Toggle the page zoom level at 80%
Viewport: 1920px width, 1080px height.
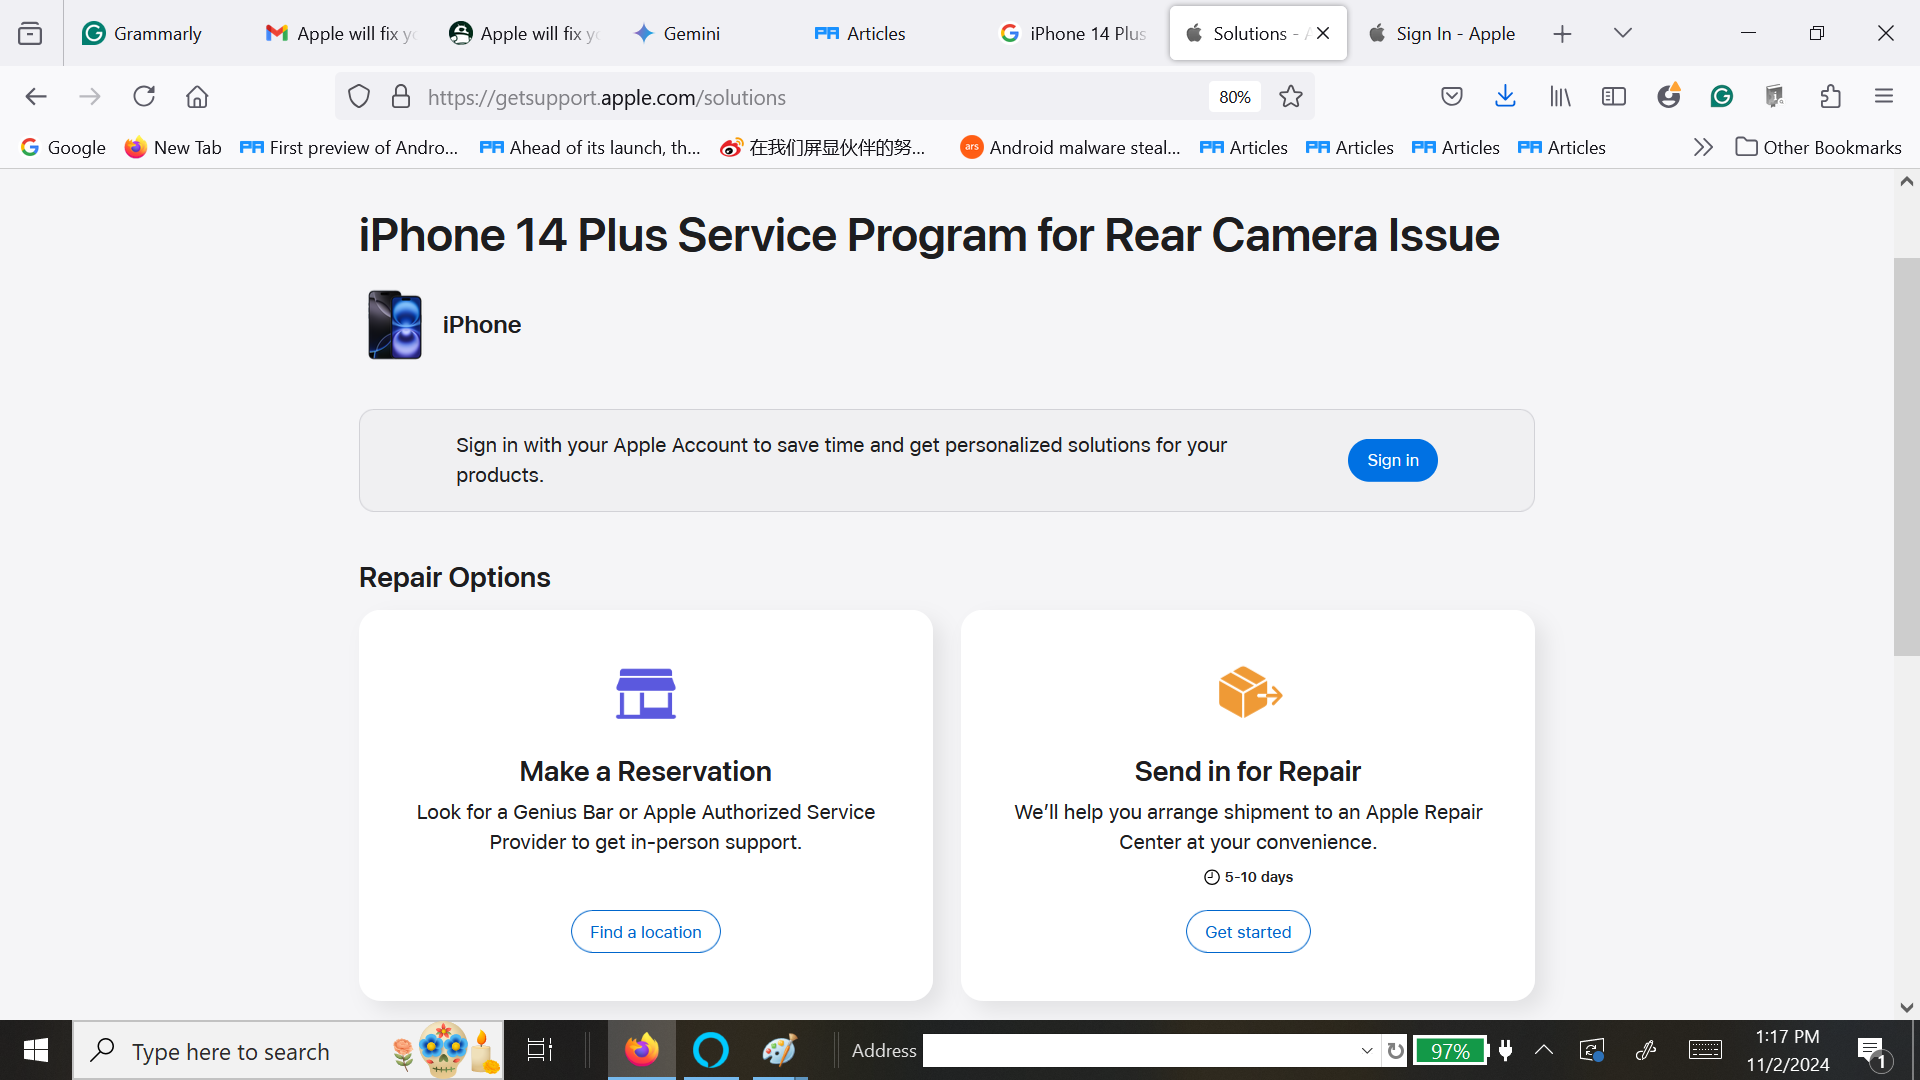tap(1233, 96)
